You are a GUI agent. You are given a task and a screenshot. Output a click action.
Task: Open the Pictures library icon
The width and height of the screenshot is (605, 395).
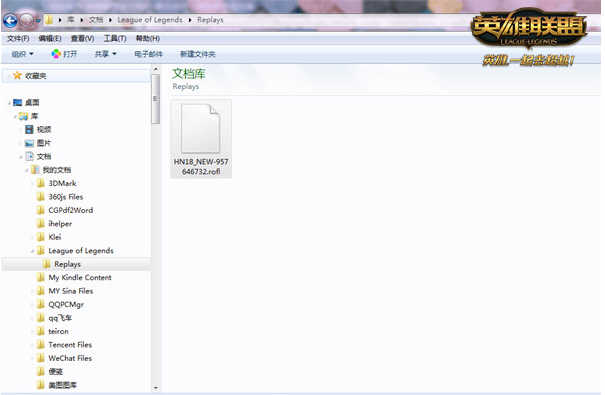tap(29, 143)
